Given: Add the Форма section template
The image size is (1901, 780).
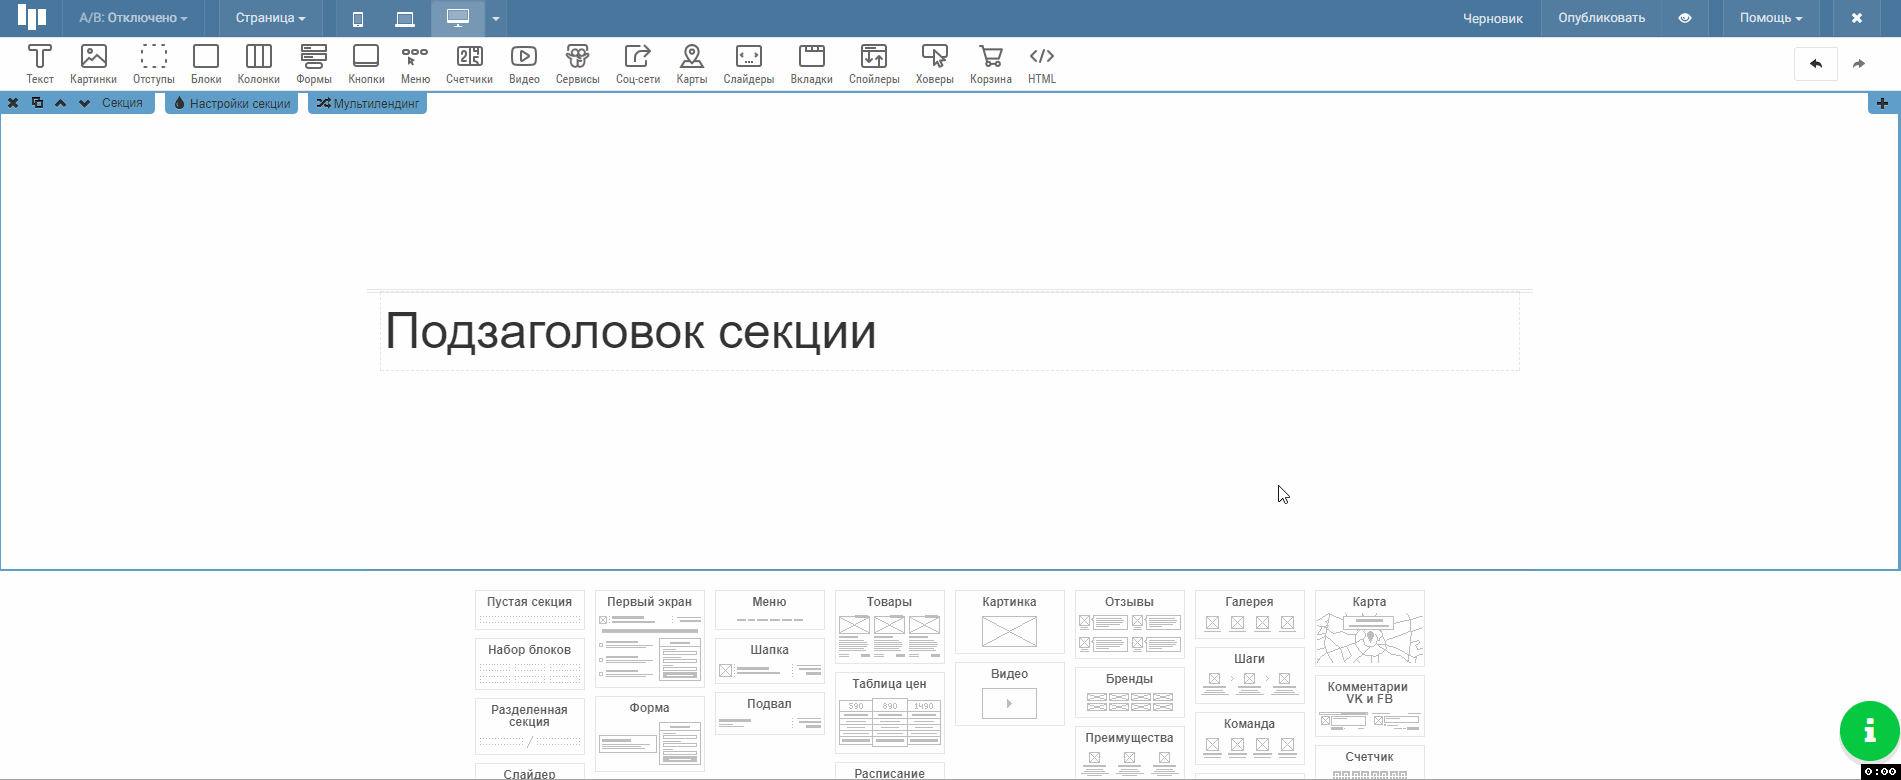Looking at the screenshot, I should click(x=649, y=734).
